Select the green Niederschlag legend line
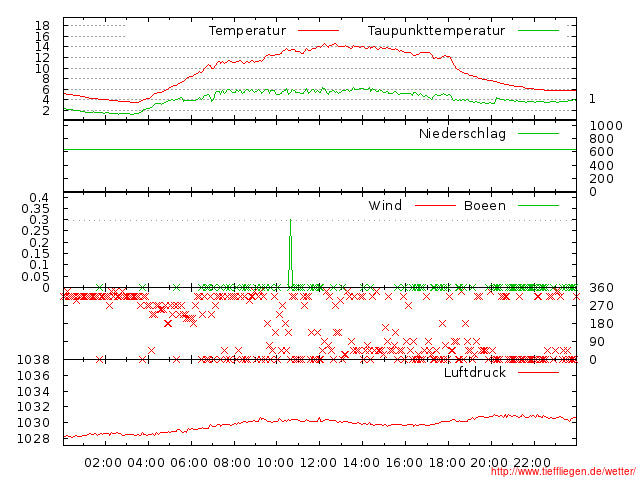Screen dimensions: 640x480 tap(539, 134)
